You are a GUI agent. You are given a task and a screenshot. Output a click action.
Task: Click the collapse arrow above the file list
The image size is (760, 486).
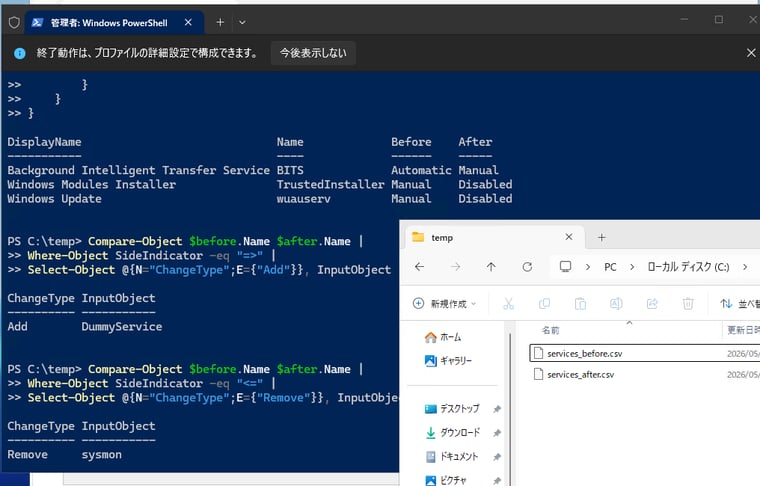pyautogui.click(x=629, y=322)
